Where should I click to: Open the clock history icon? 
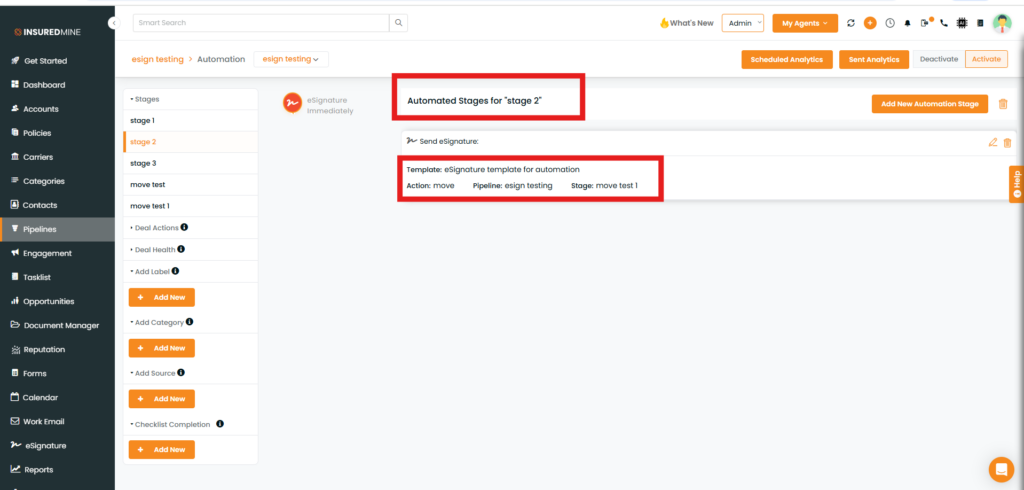890,23
